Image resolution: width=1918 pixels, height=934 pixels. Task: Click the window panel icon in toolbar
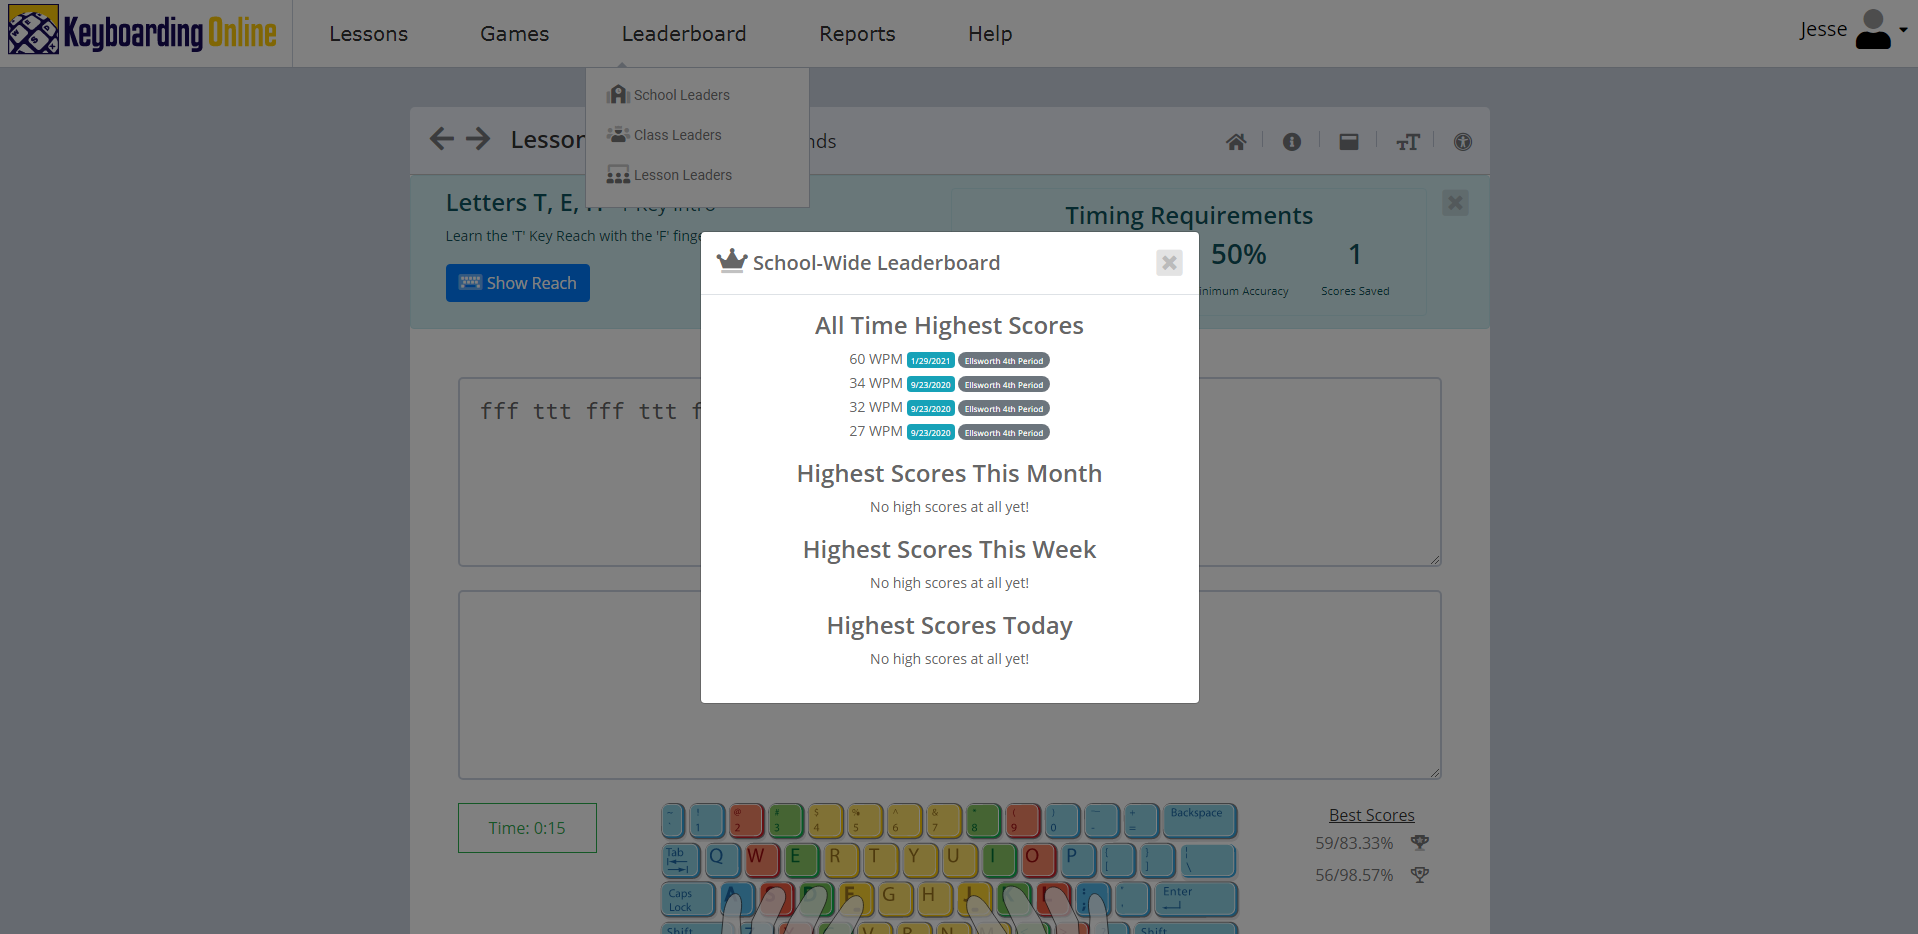[x=1349, y=142]
